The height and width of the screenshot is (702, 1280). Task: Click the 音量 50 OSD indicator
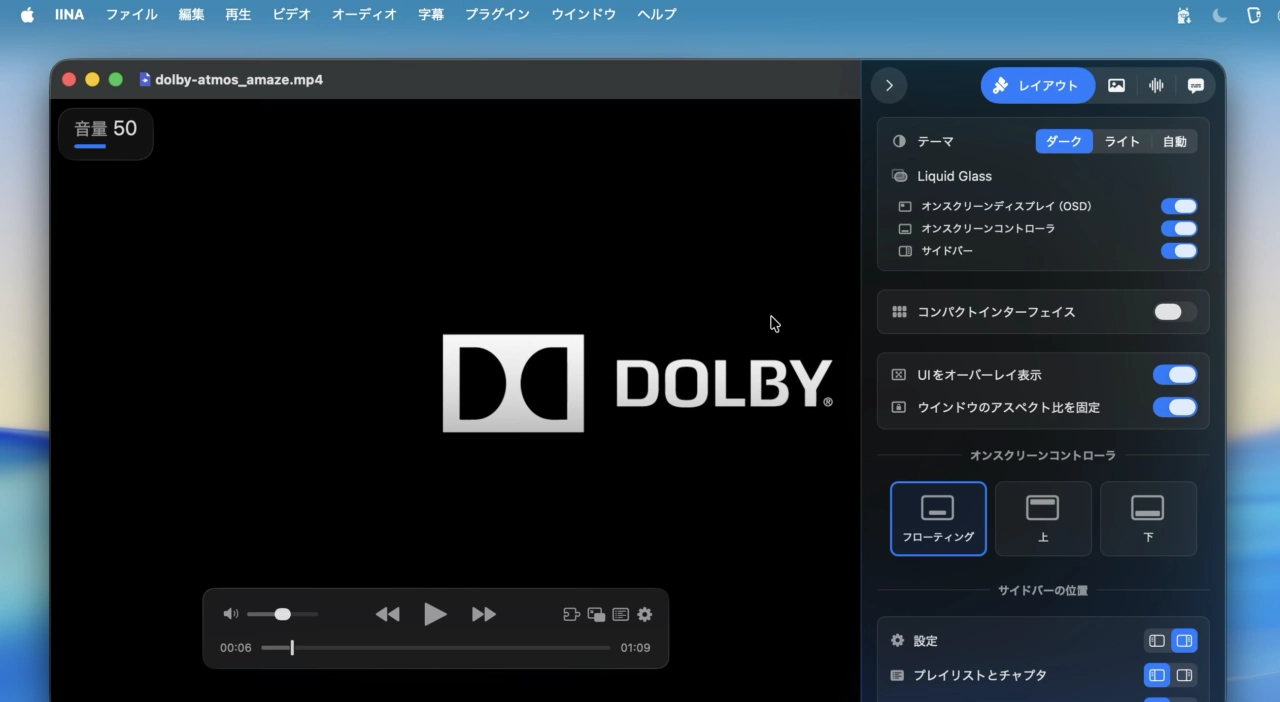click(x=105, y=133)
